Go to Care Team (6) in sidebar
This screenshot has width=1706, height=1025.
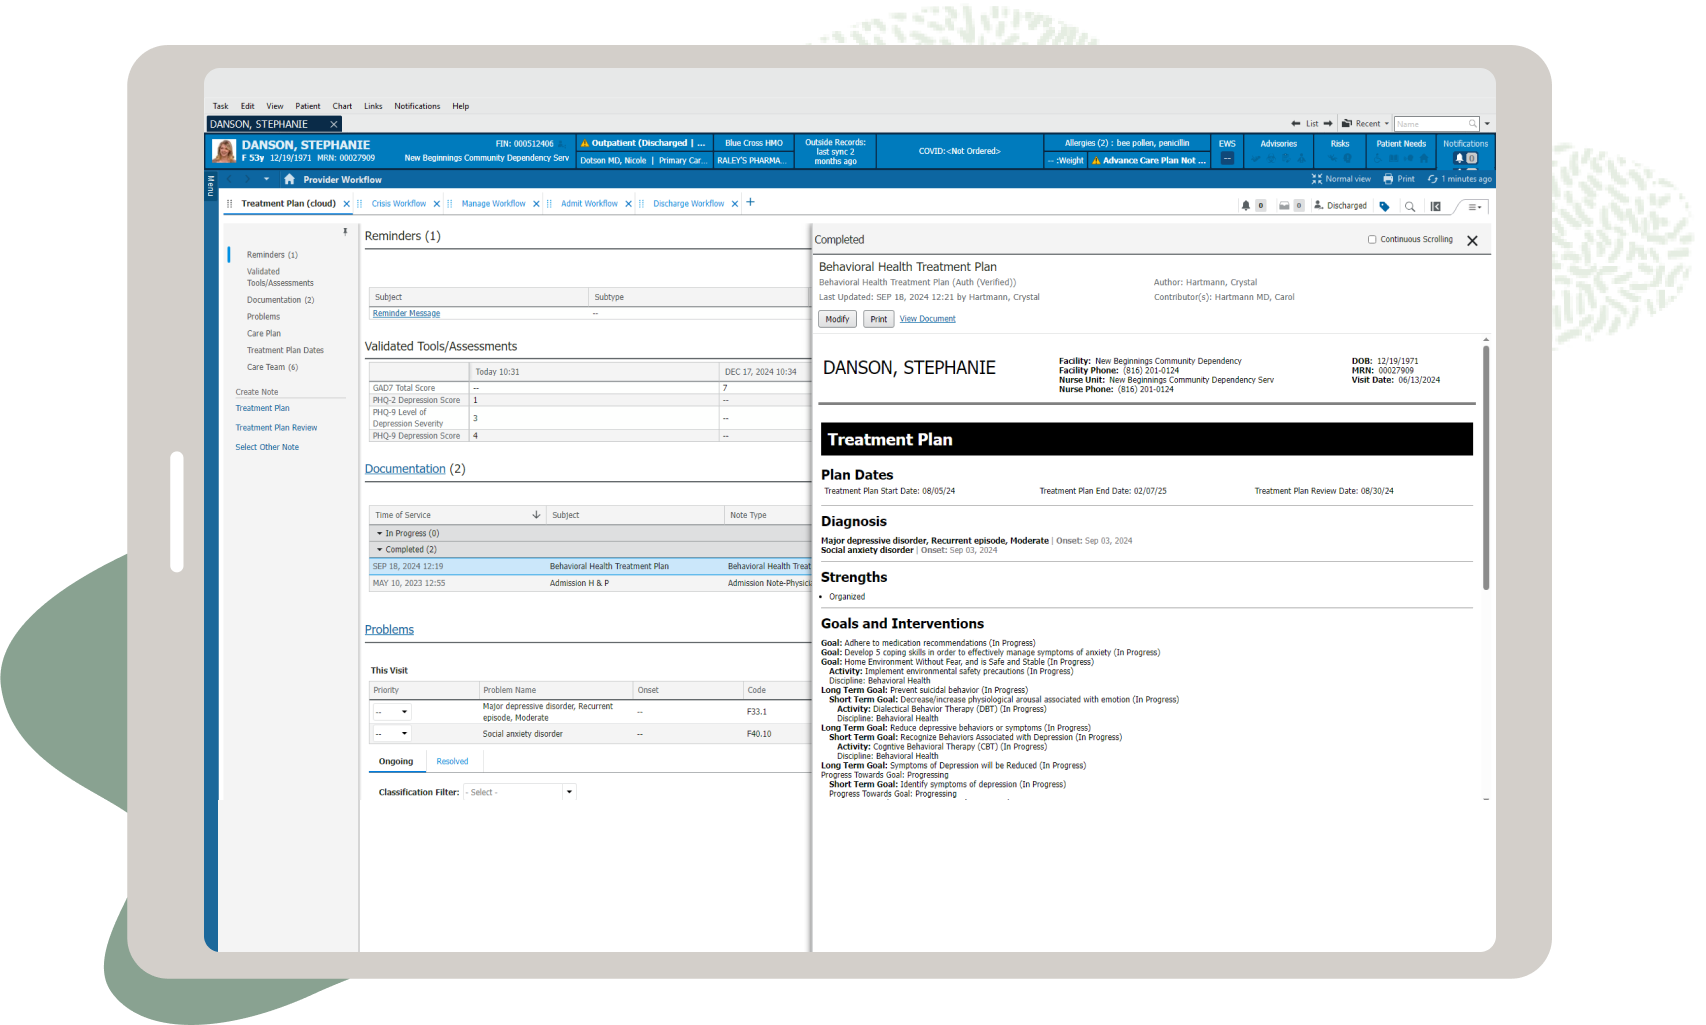pyautogui.click(x=272, y=367)
